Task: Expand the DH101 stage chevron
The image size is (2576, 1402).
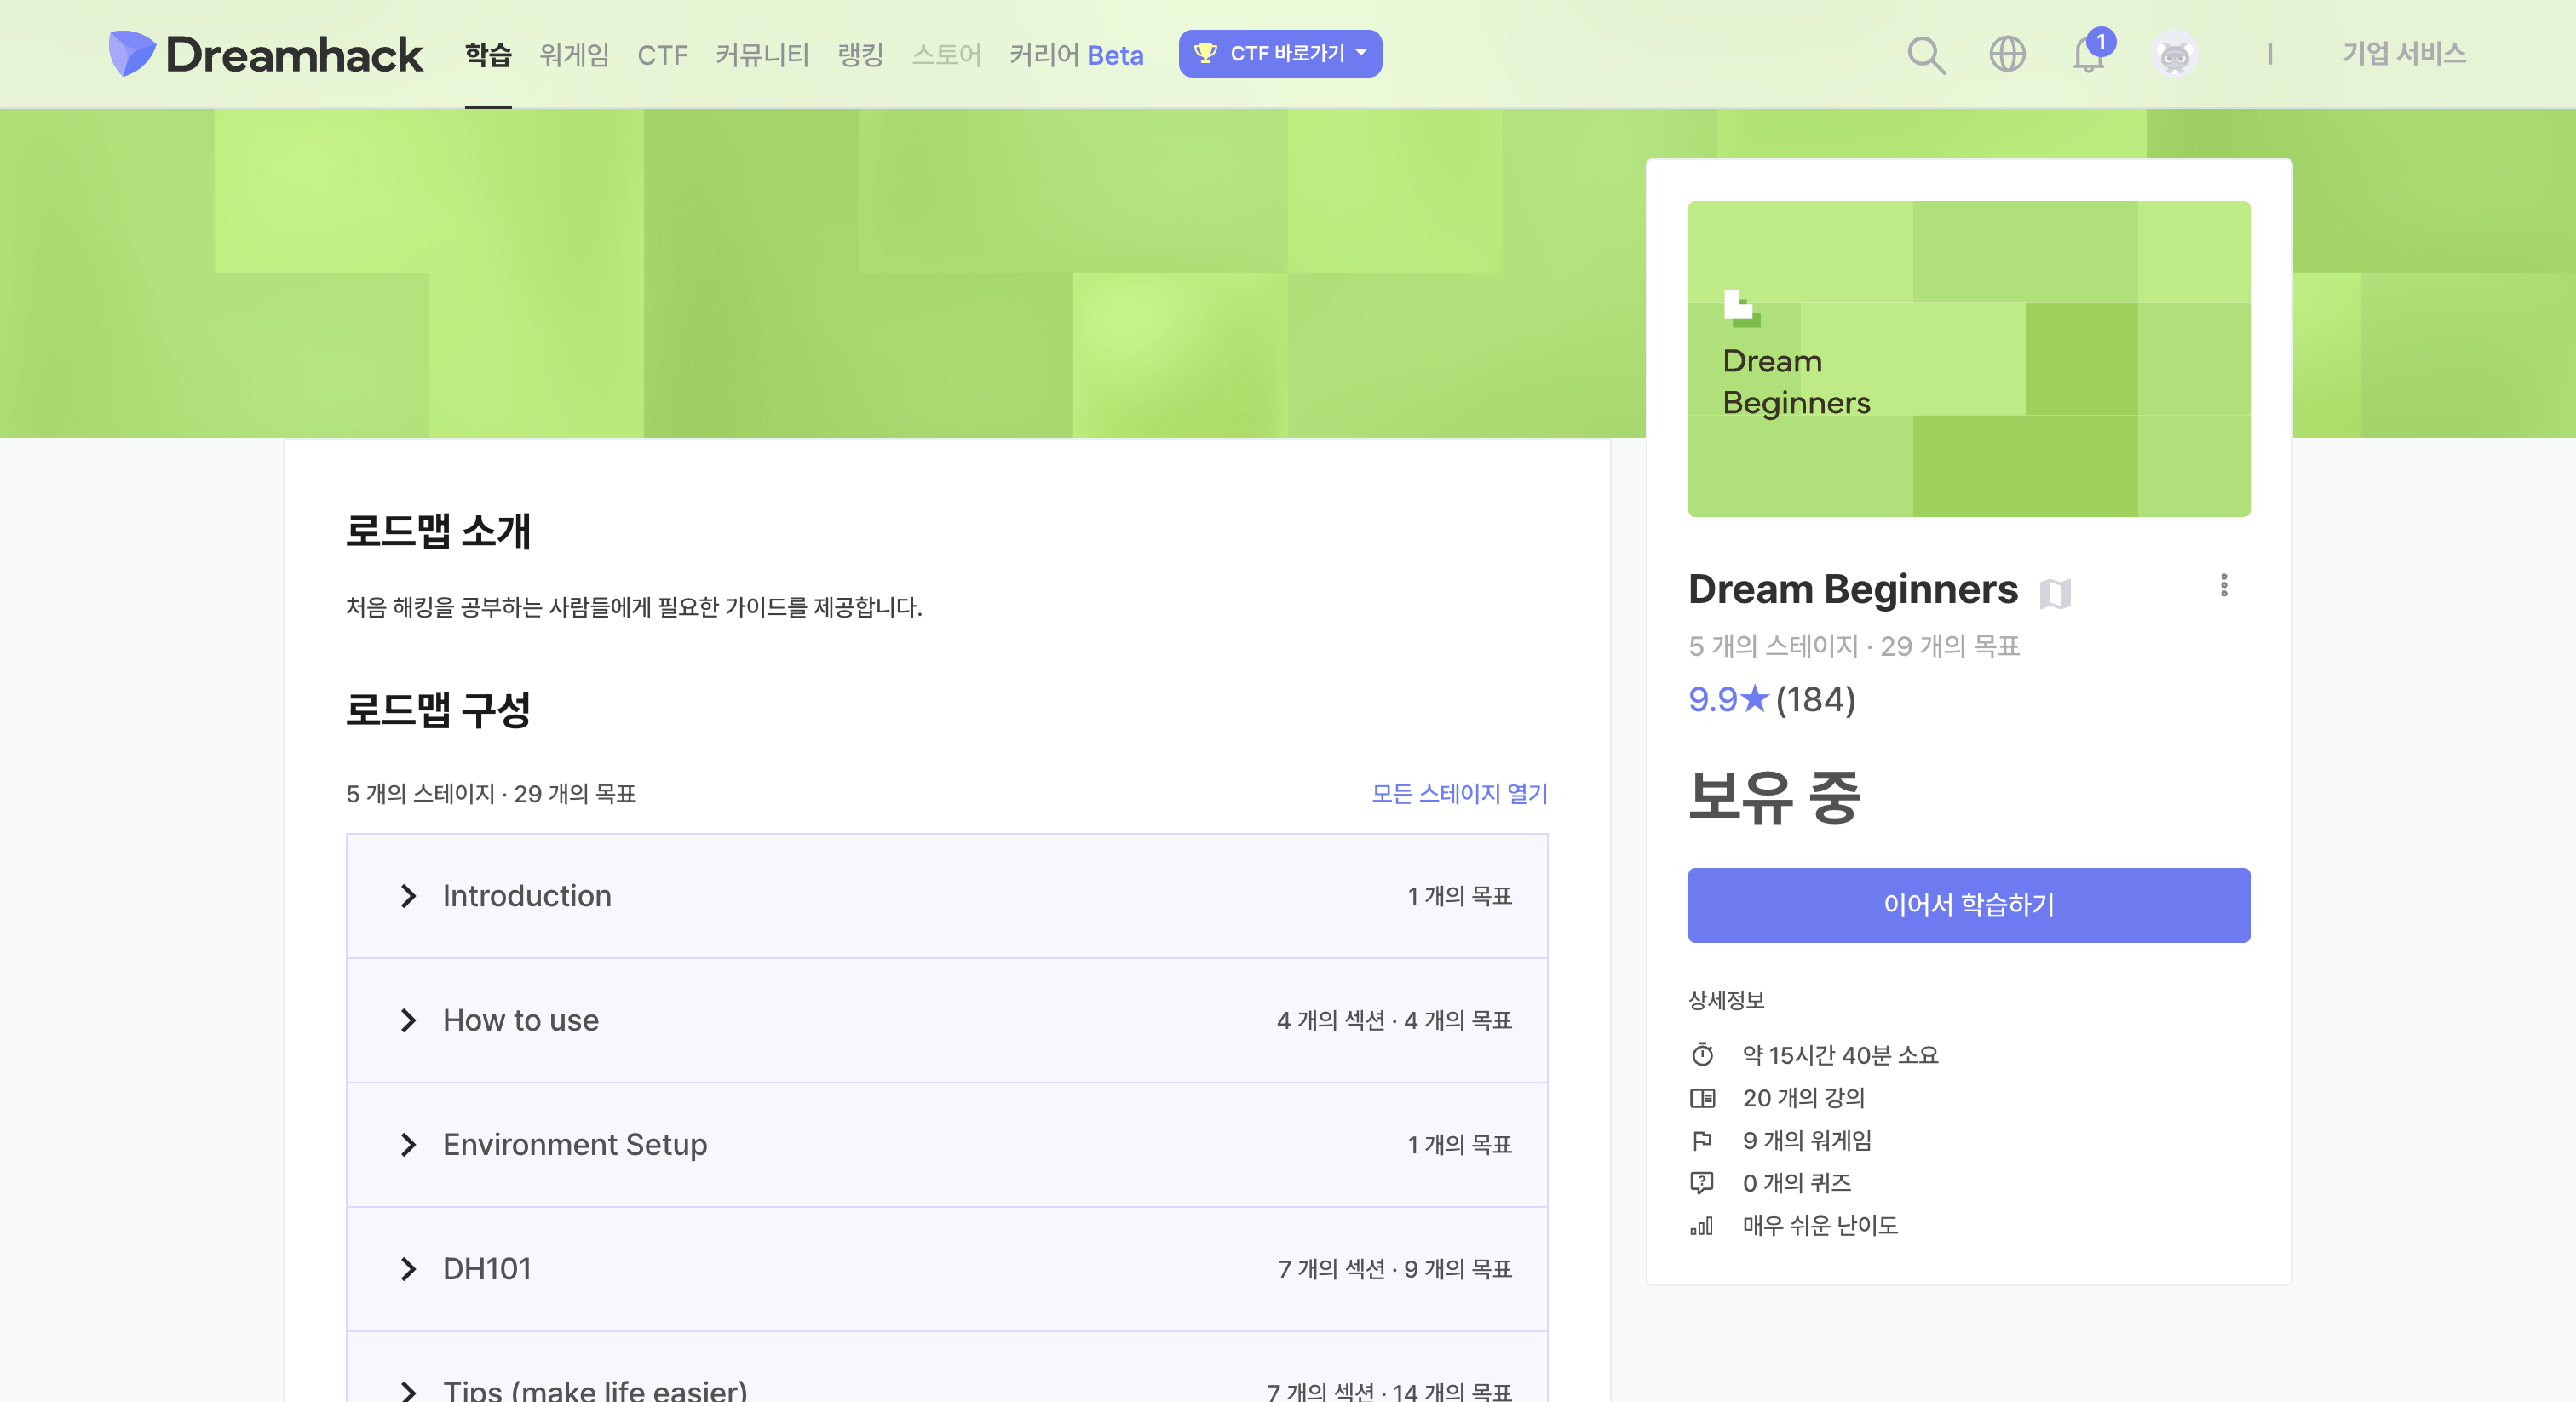Action: tap(408, 1268)
